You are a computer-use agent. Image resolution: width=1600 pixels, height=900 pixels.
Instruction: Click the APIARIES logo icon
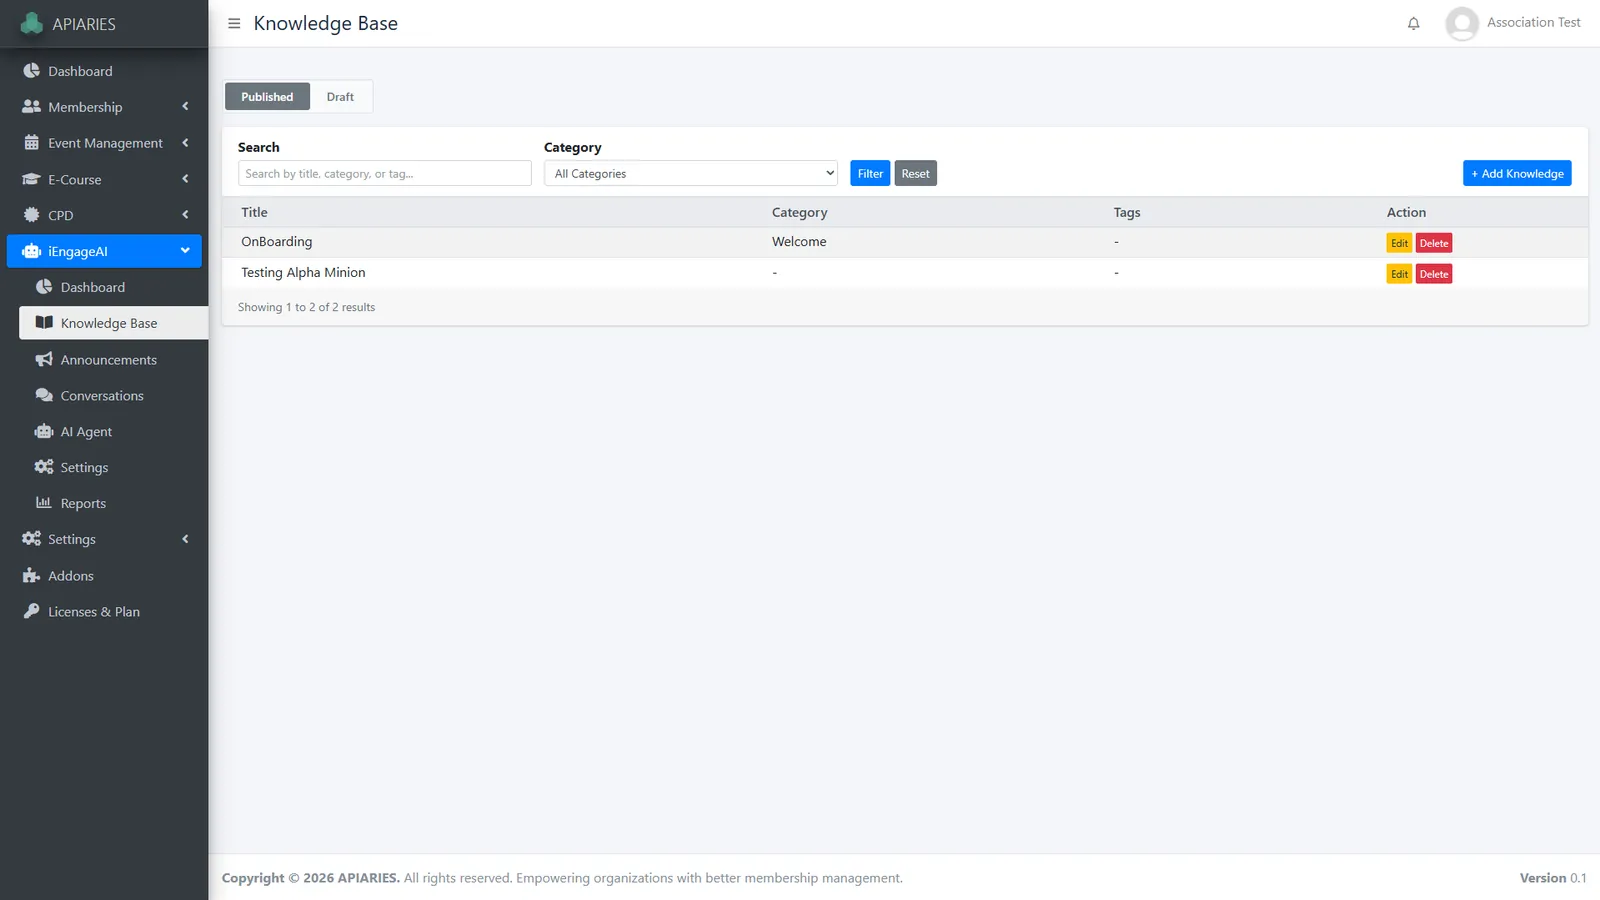[32, 23]
